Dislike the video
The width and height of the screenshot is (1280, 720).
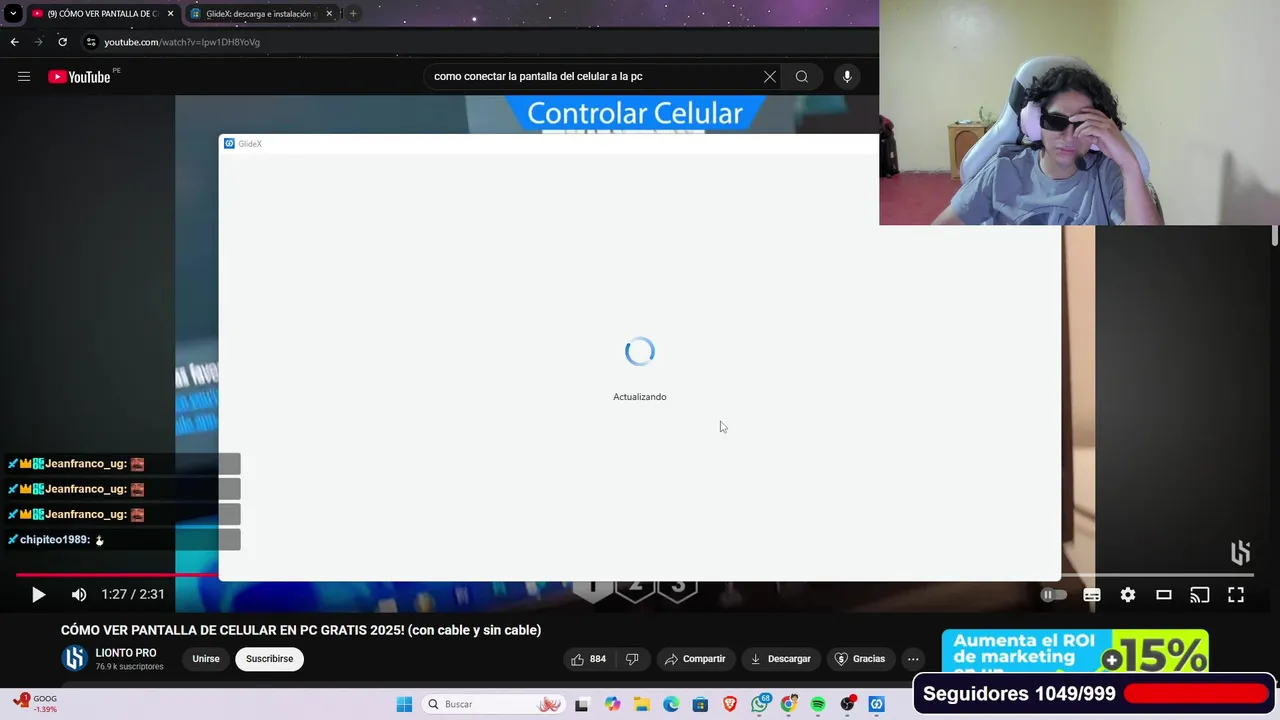[x=632, y=659]
